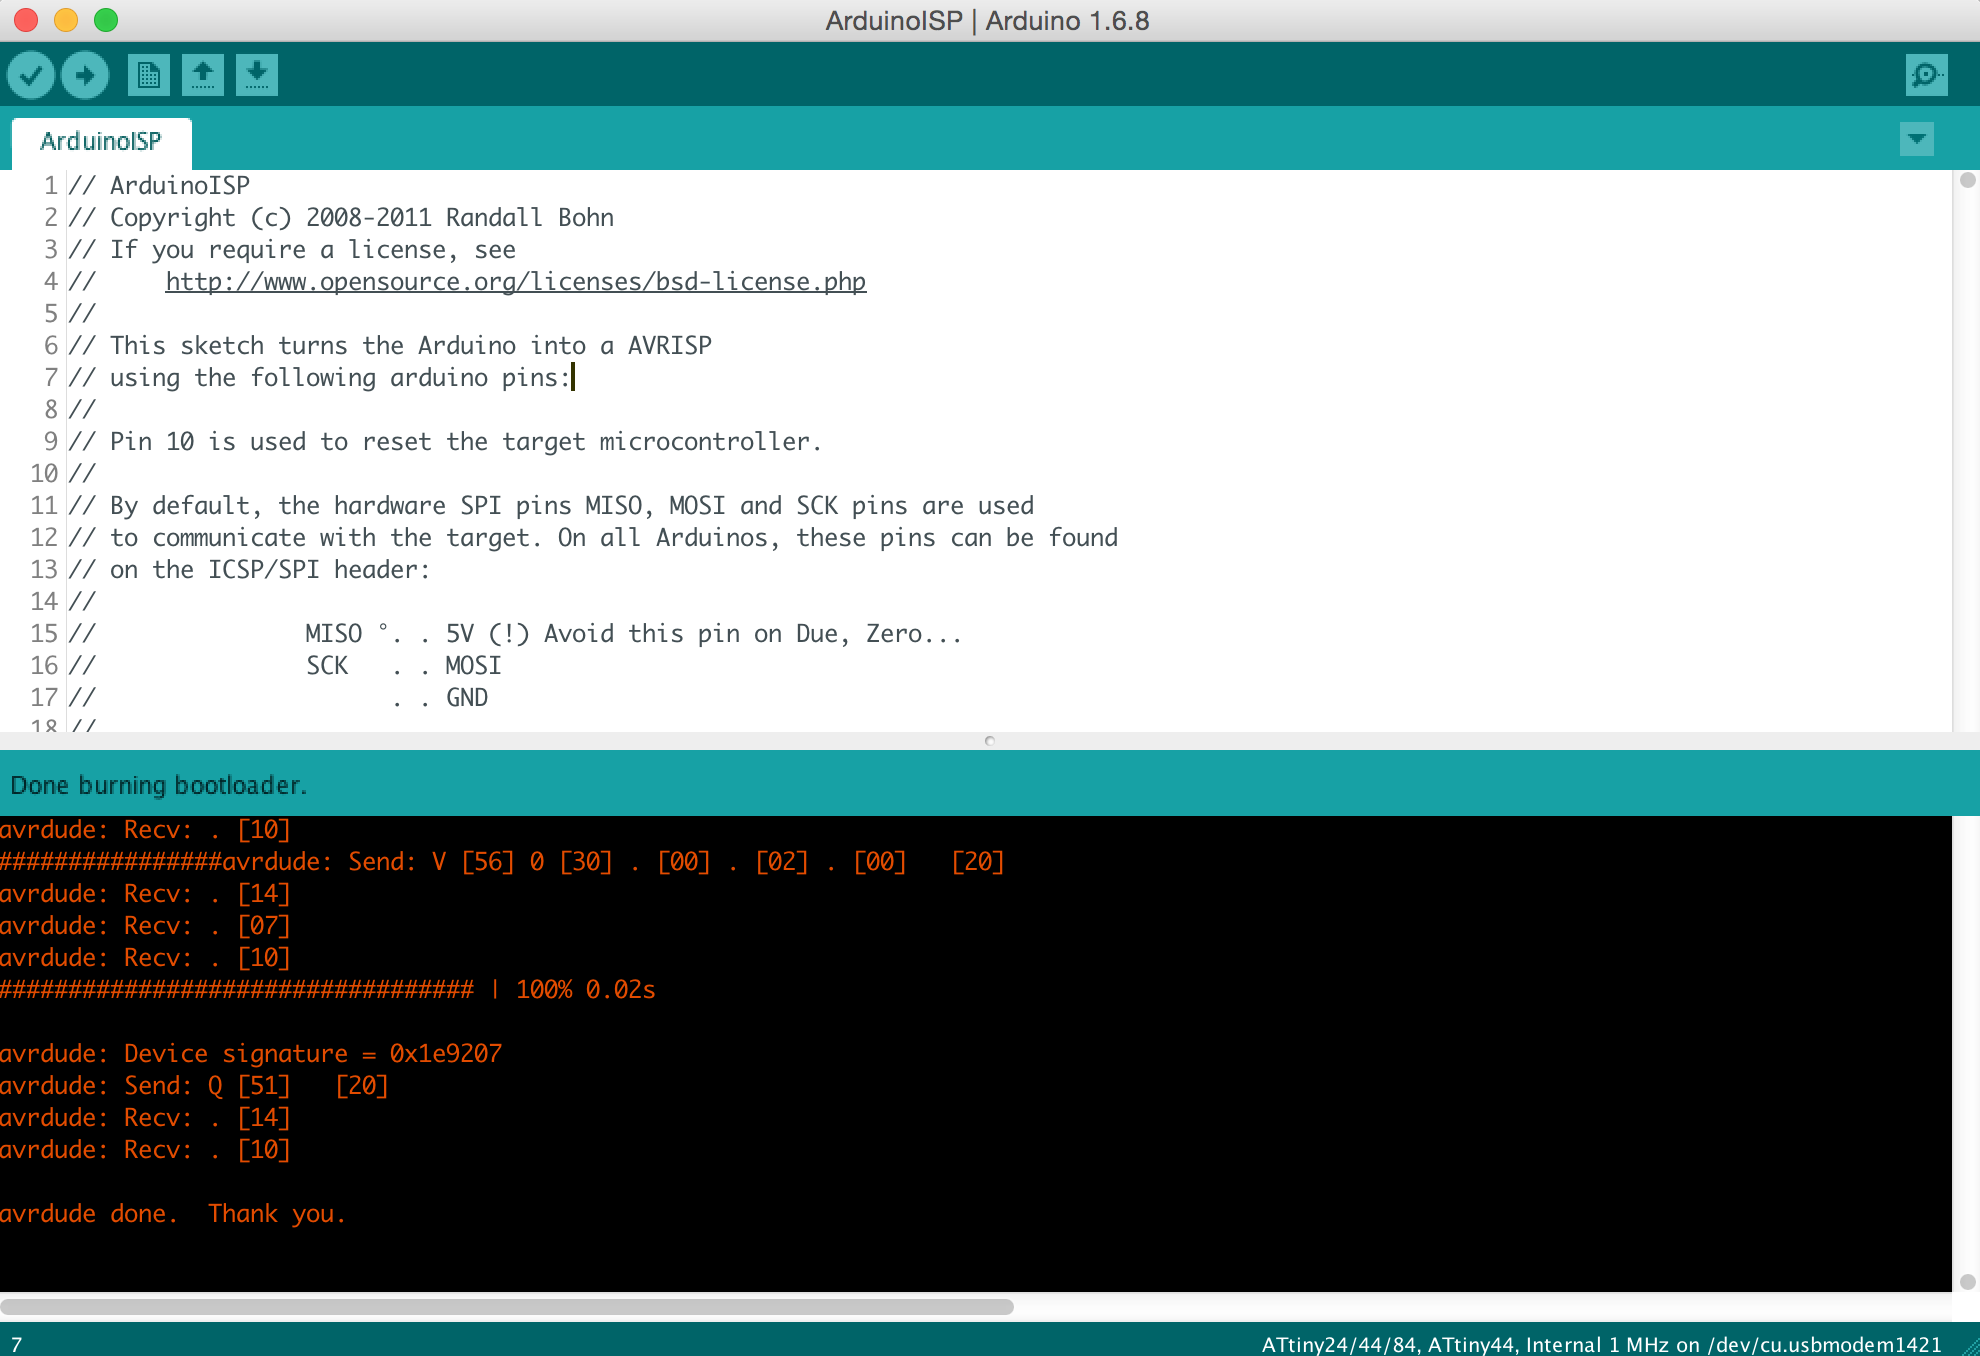This screenshot has height=1356, width=1980.
Task: Expand the tab options dropdown arrow
Action: [x=1916, y=139]
